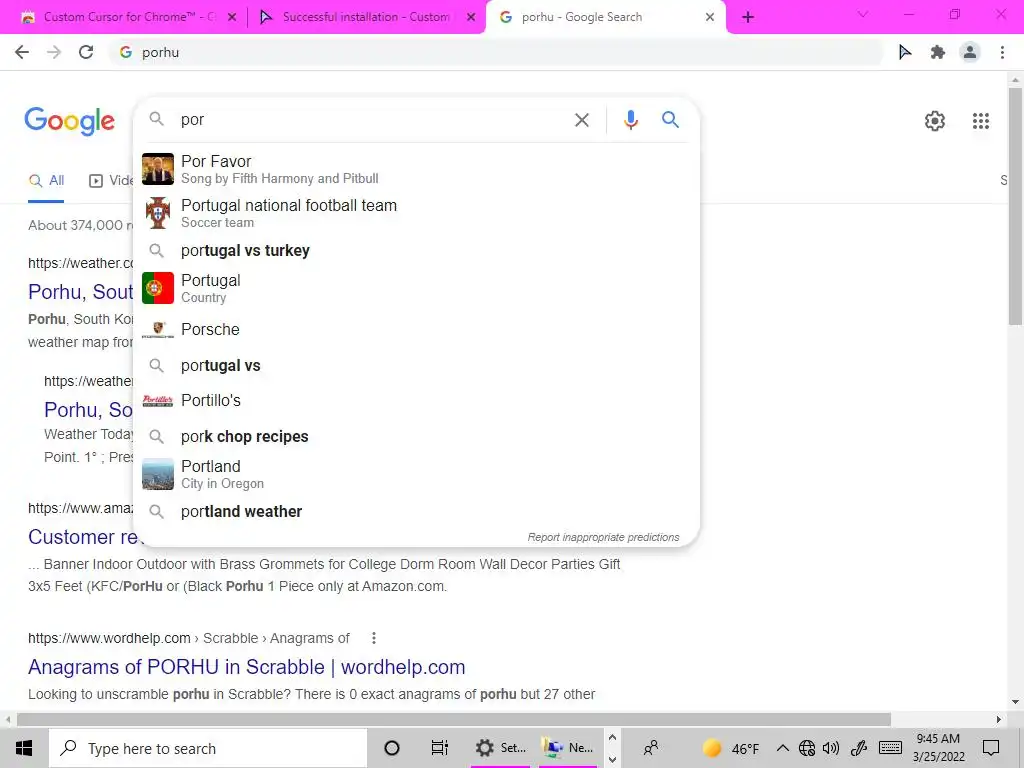Open the weather widget showing 46°F
This screenshot has height=768, width=1024.
click(731, 748)
